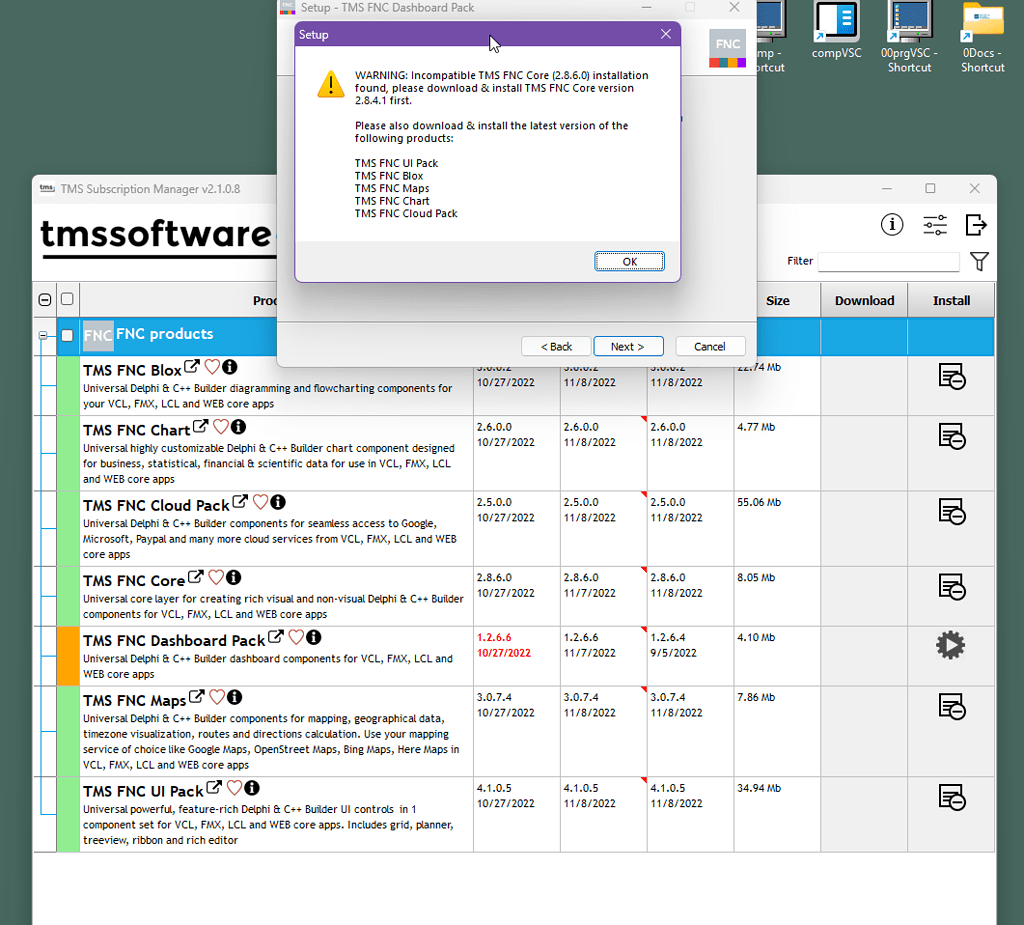Open the filter settings sliders icon
The image size is (1024, 925).
click(x=935, y=225)
